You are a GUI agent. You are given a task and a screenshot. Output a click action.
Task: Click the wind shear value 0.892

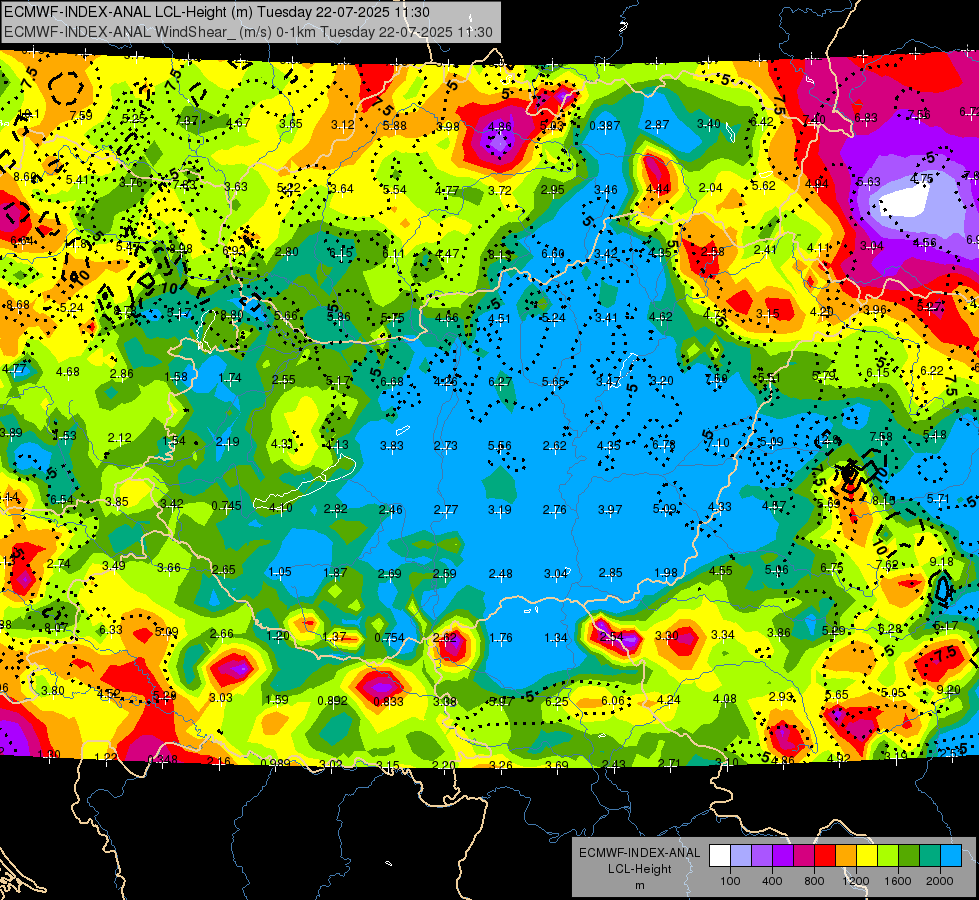(332, 701)
